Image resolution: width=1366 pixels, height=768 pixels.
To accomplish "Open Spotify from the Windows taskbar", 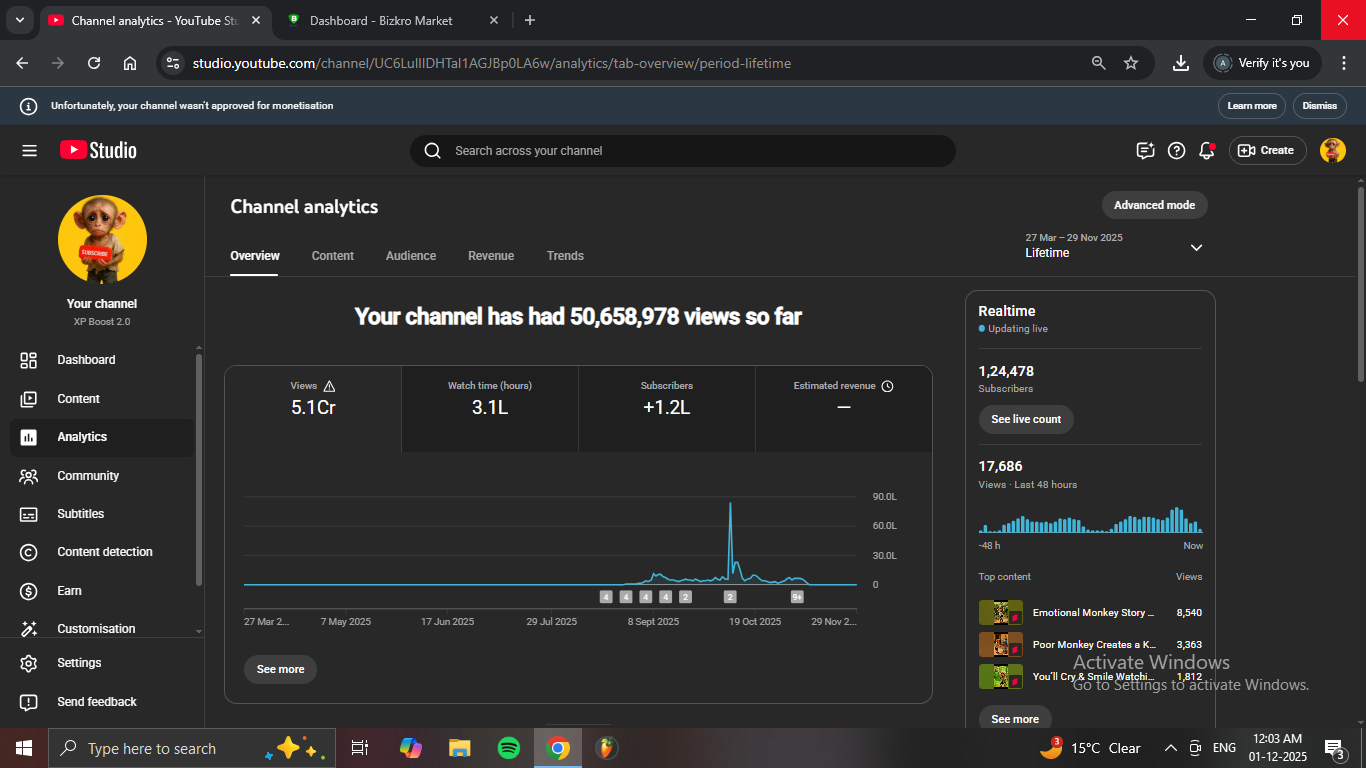I will pyautogui.click(x=508, y=748).
